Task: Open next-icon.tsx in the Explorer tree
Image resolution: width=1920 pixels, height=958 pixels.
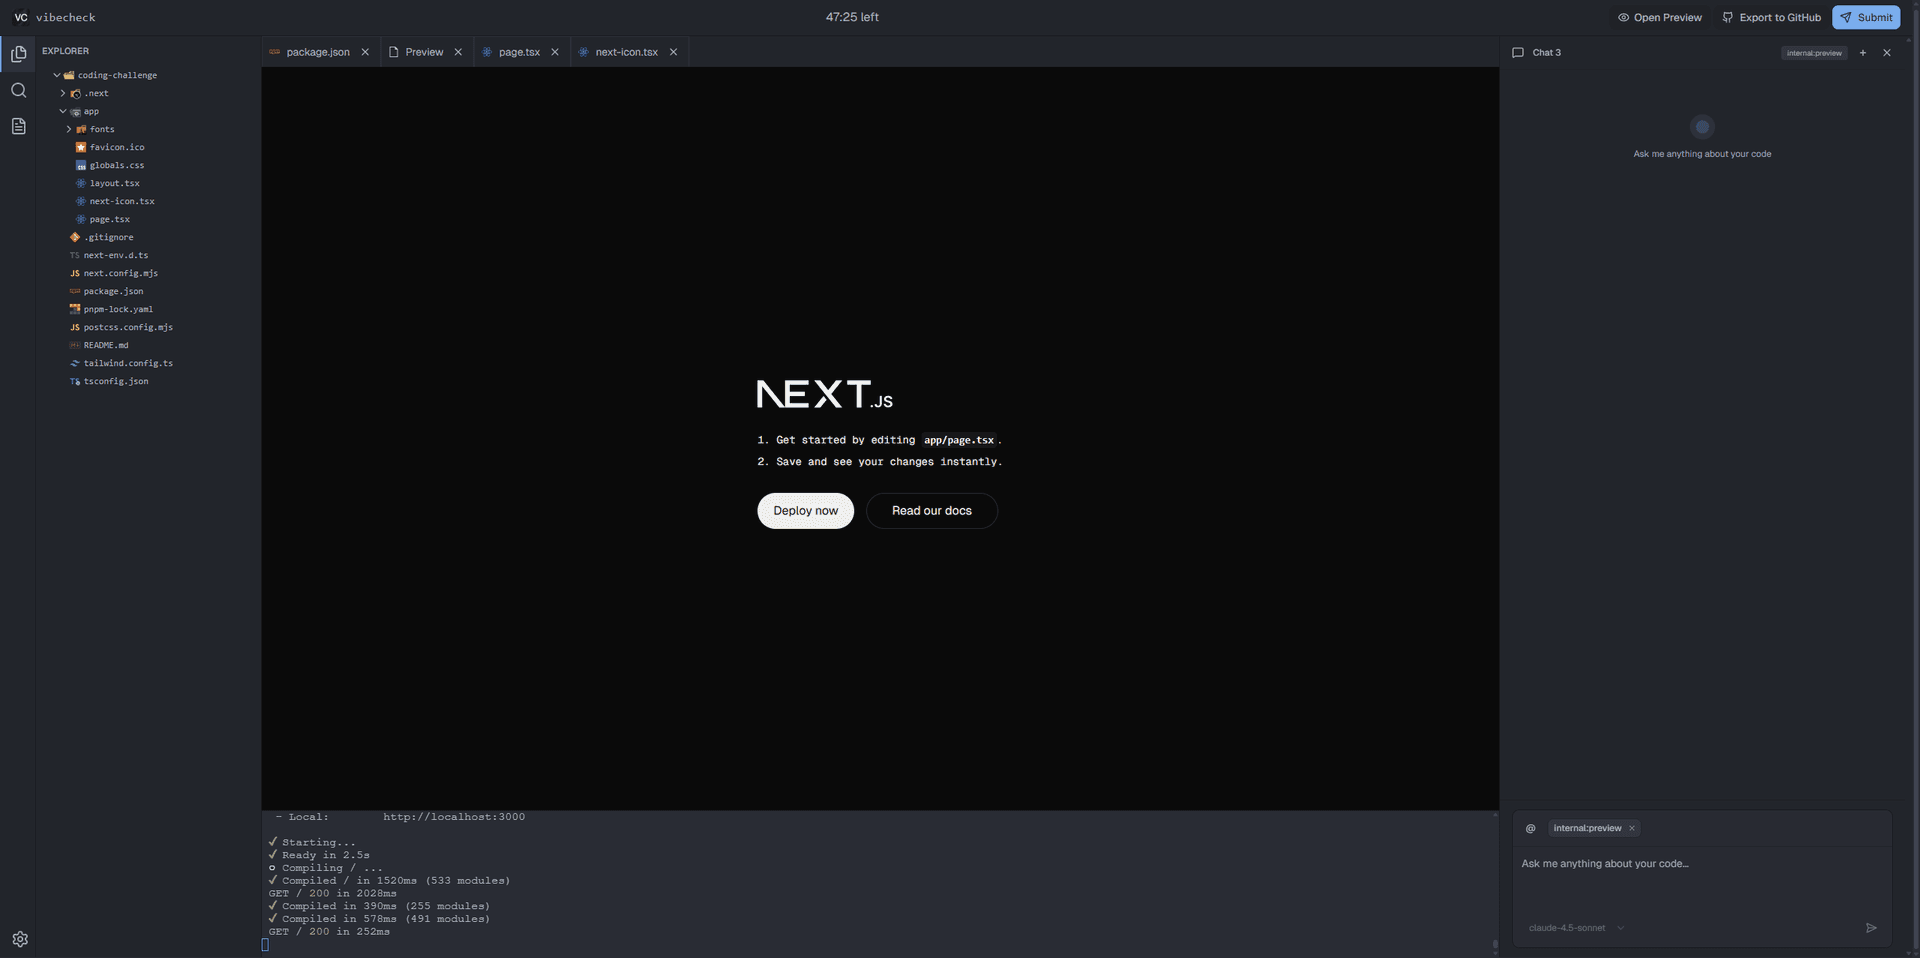Action: [122, 201]
